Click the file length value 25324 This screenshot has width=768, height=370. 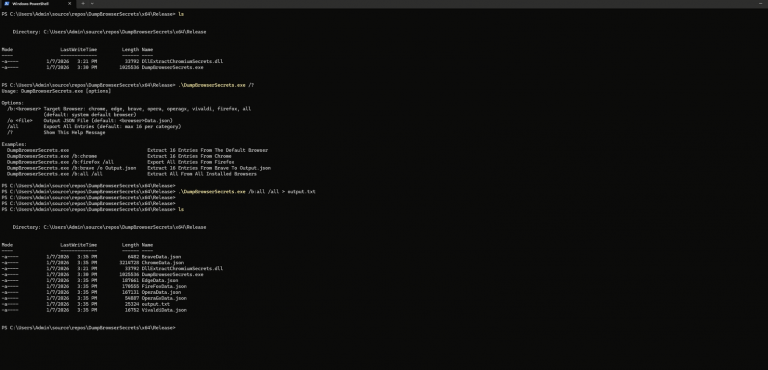(132, 304)
